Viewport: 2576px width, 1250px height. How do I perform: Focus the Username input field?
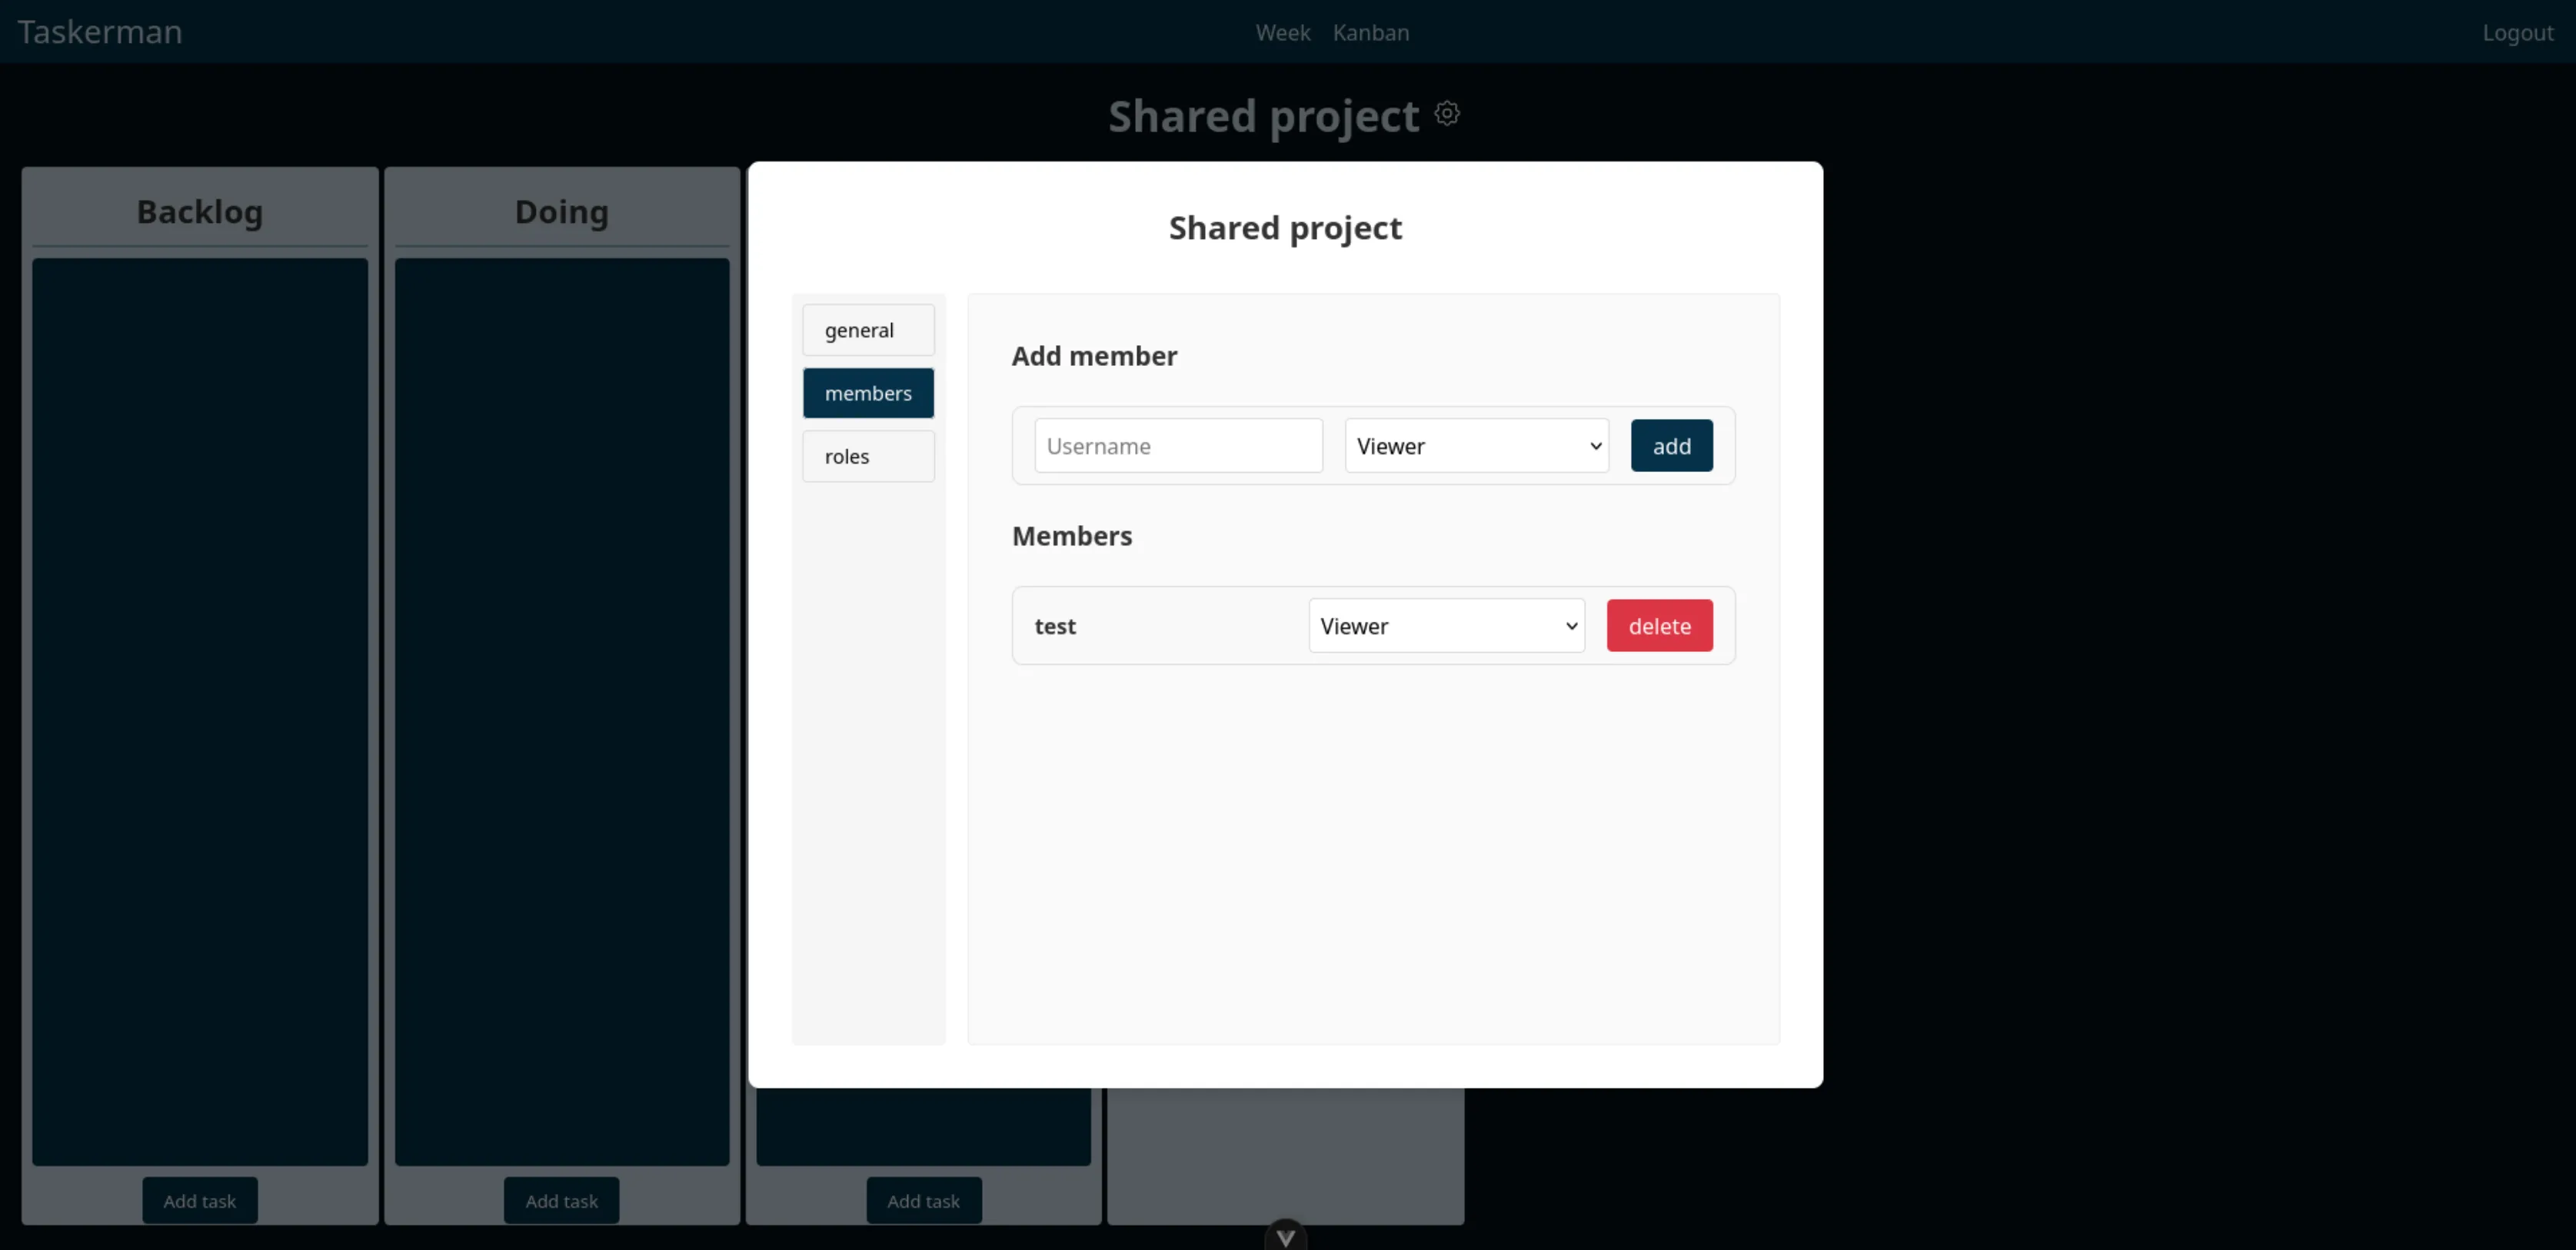tap(1178, 446)
